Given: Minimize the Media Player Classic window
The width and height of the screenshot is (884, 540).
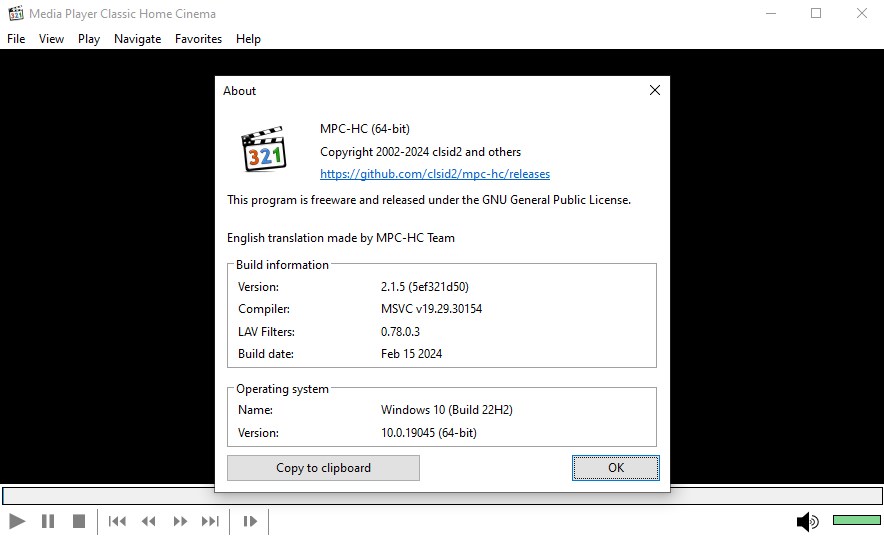Looking at the screenshot, I should [x=771, y=13].
